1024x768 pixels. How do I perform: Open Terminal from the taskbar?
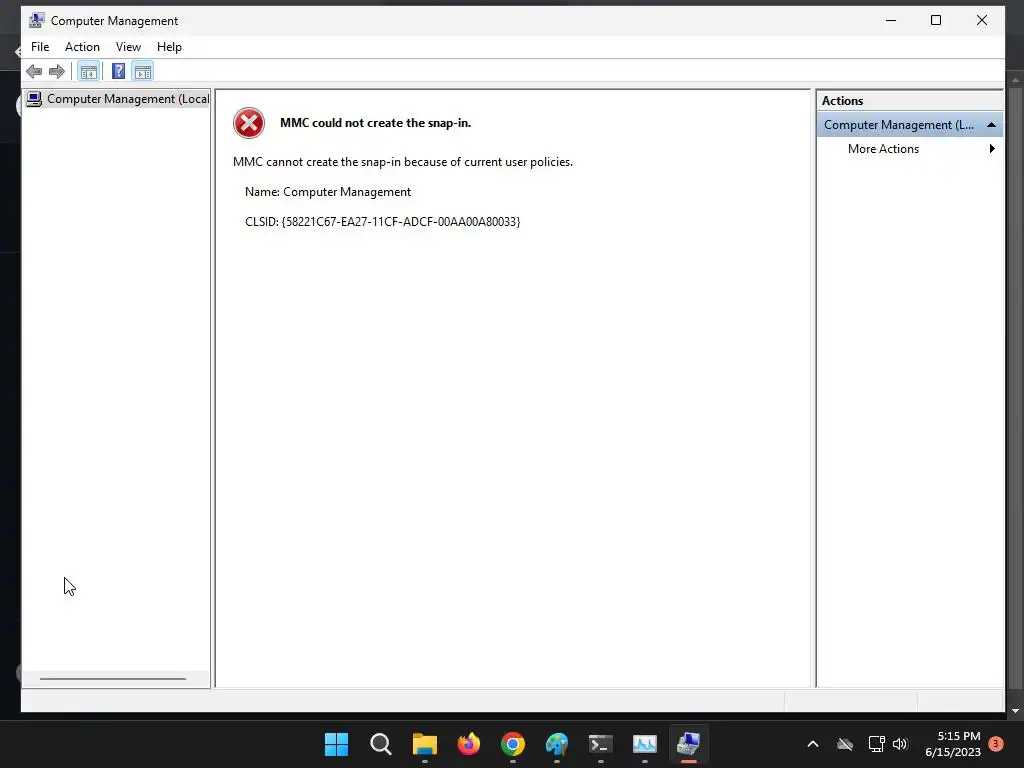[601, 744]
